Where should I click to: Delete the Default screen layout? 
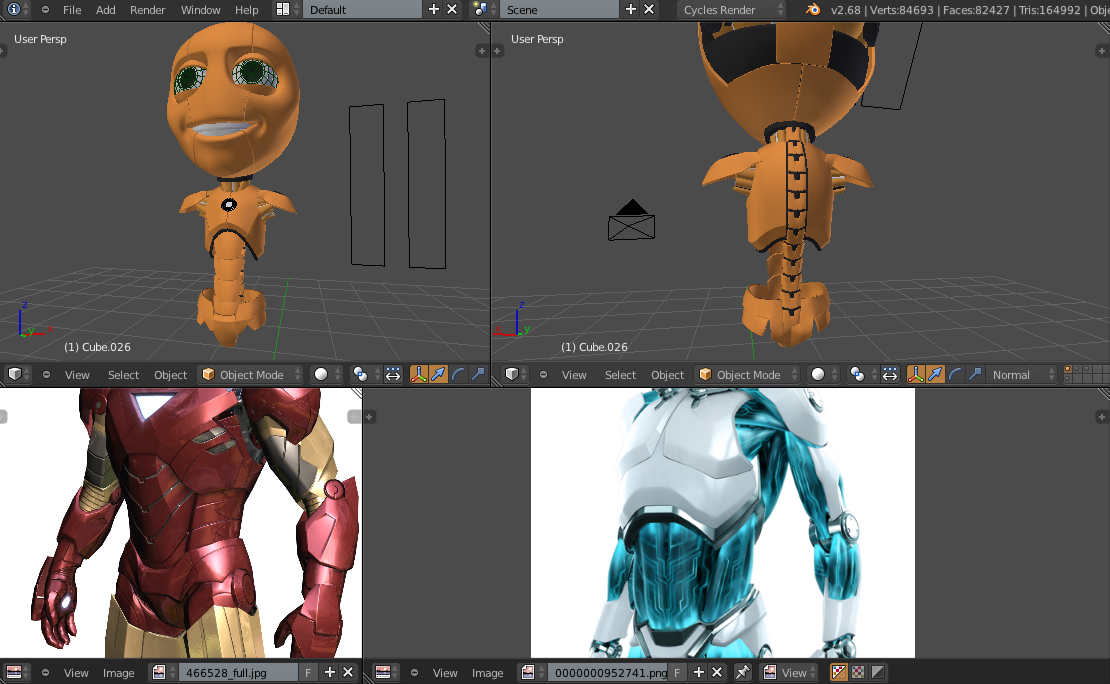(452, 9)
